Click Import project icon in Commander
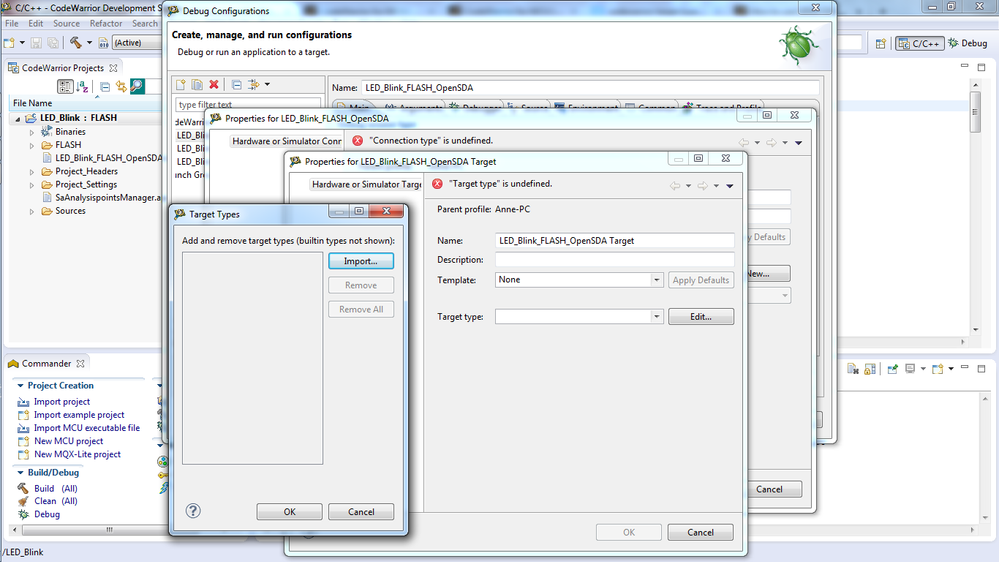 (x=23, y=401)
